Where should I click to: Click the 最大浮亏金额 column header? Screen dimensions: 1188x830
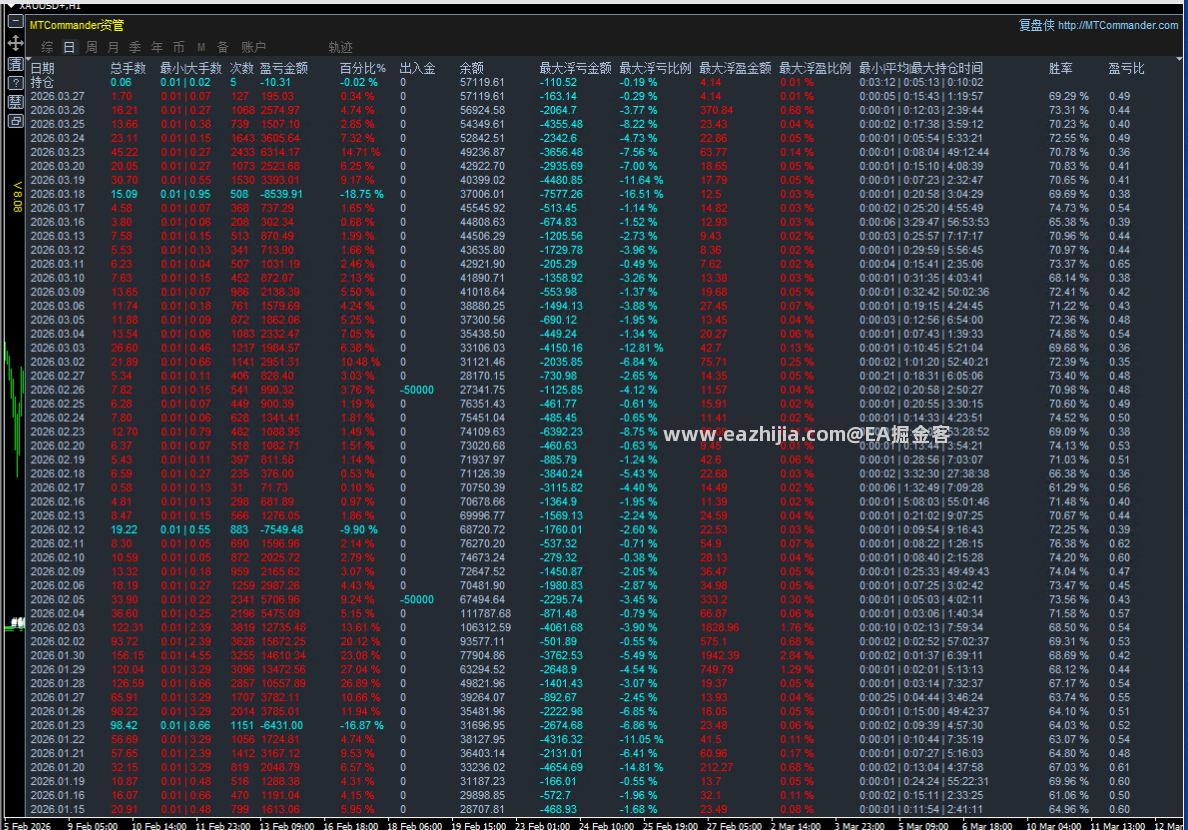coord(575,68)
